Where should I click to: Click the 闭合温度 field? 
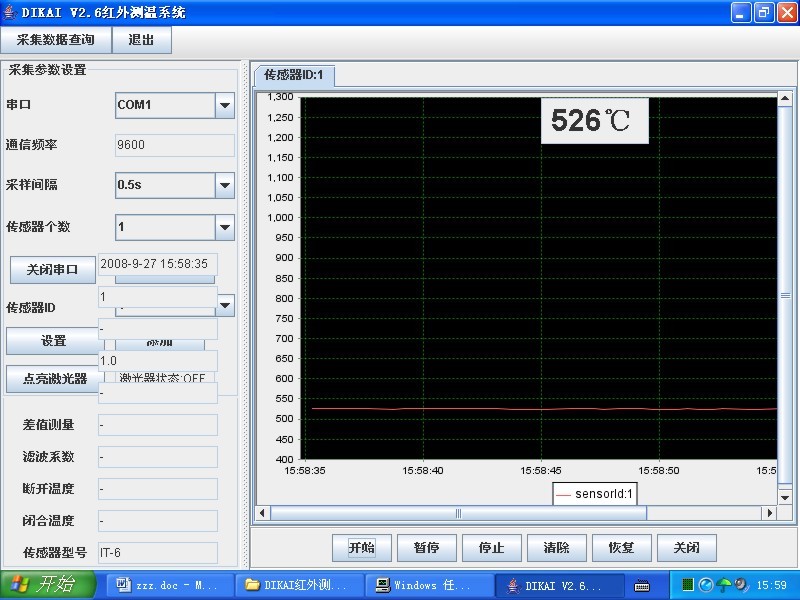point(158,521)
